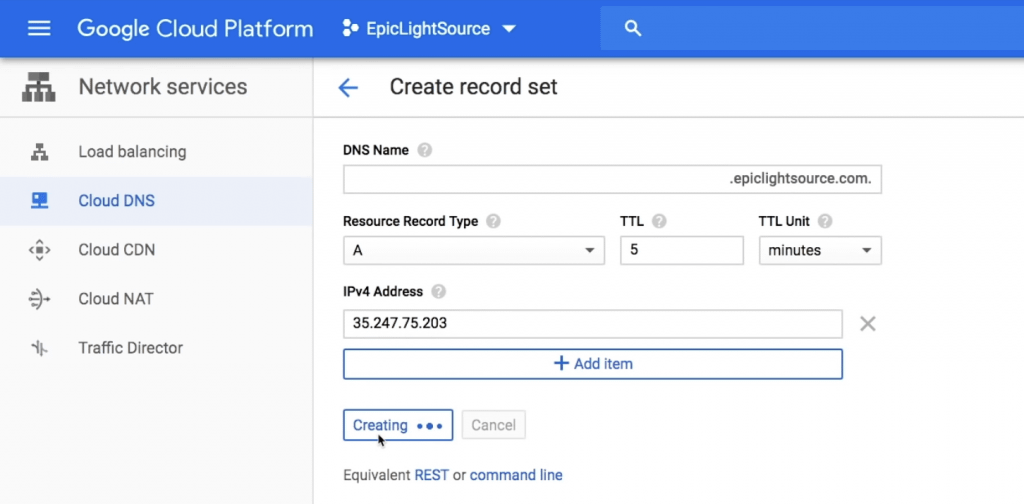Click the Load balancing sidebar icon
The image size is (1024, 504).
tap(39, 152)
